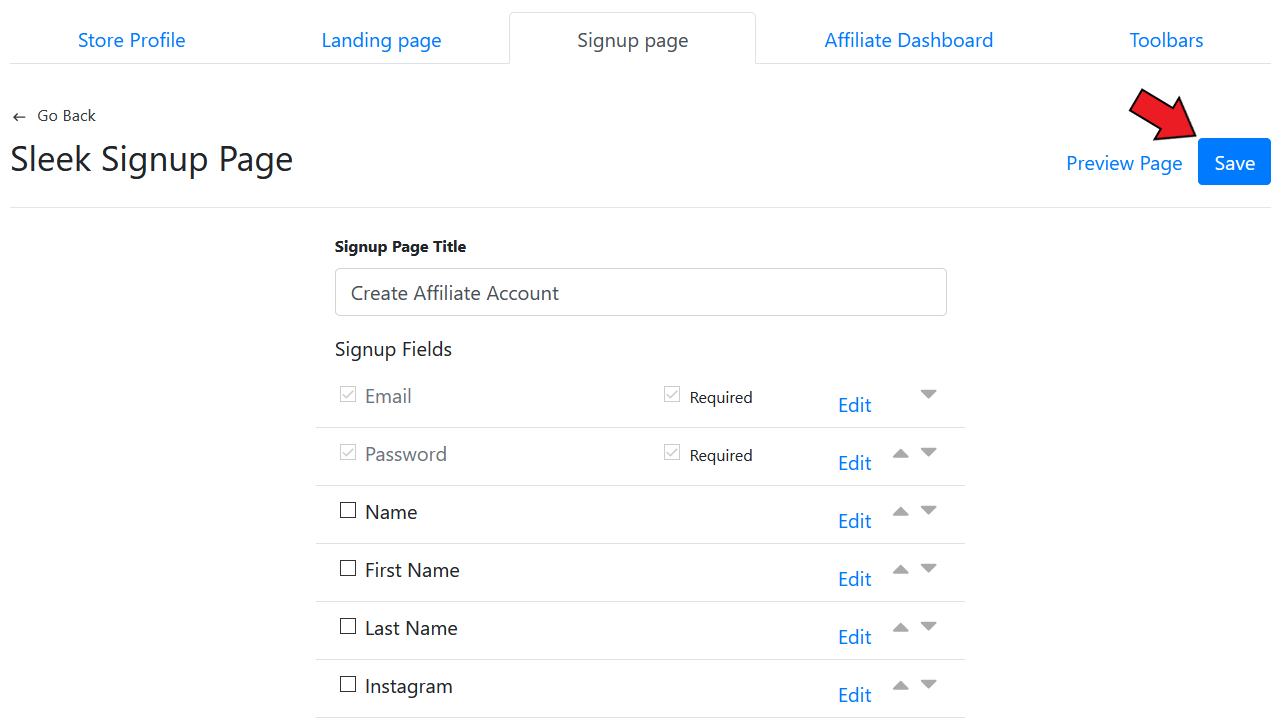Move the Last Name field up with arrow
Screen dimensions: 1286x722
[x=900, y=627]
